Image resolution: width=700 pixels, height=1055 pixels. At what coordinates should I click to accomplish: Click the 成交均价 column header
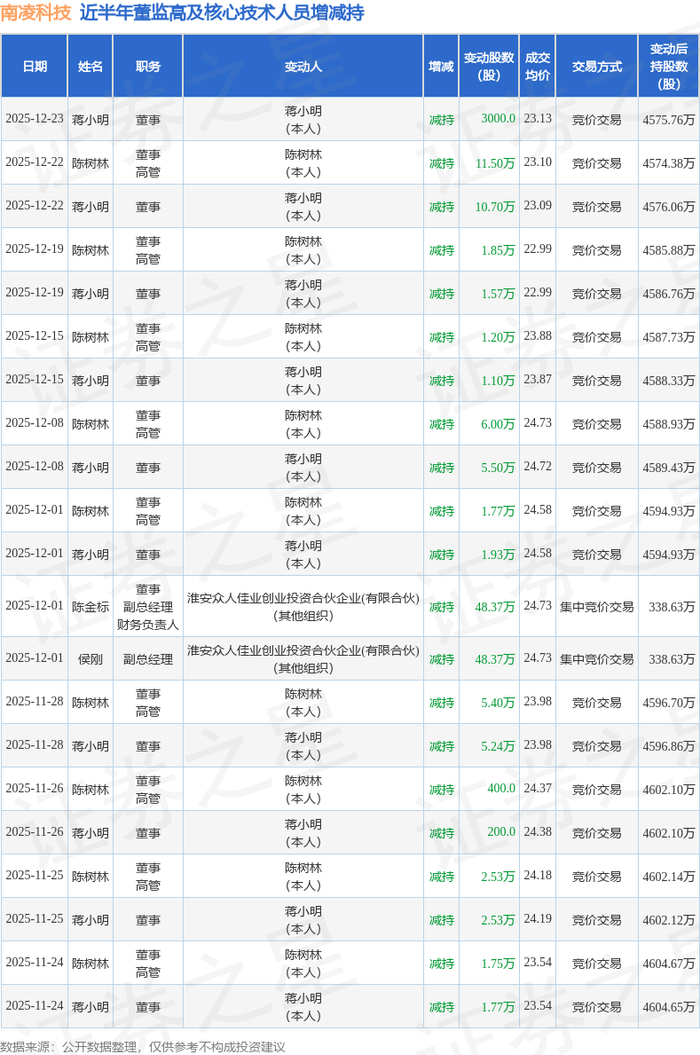click(537, 66)
